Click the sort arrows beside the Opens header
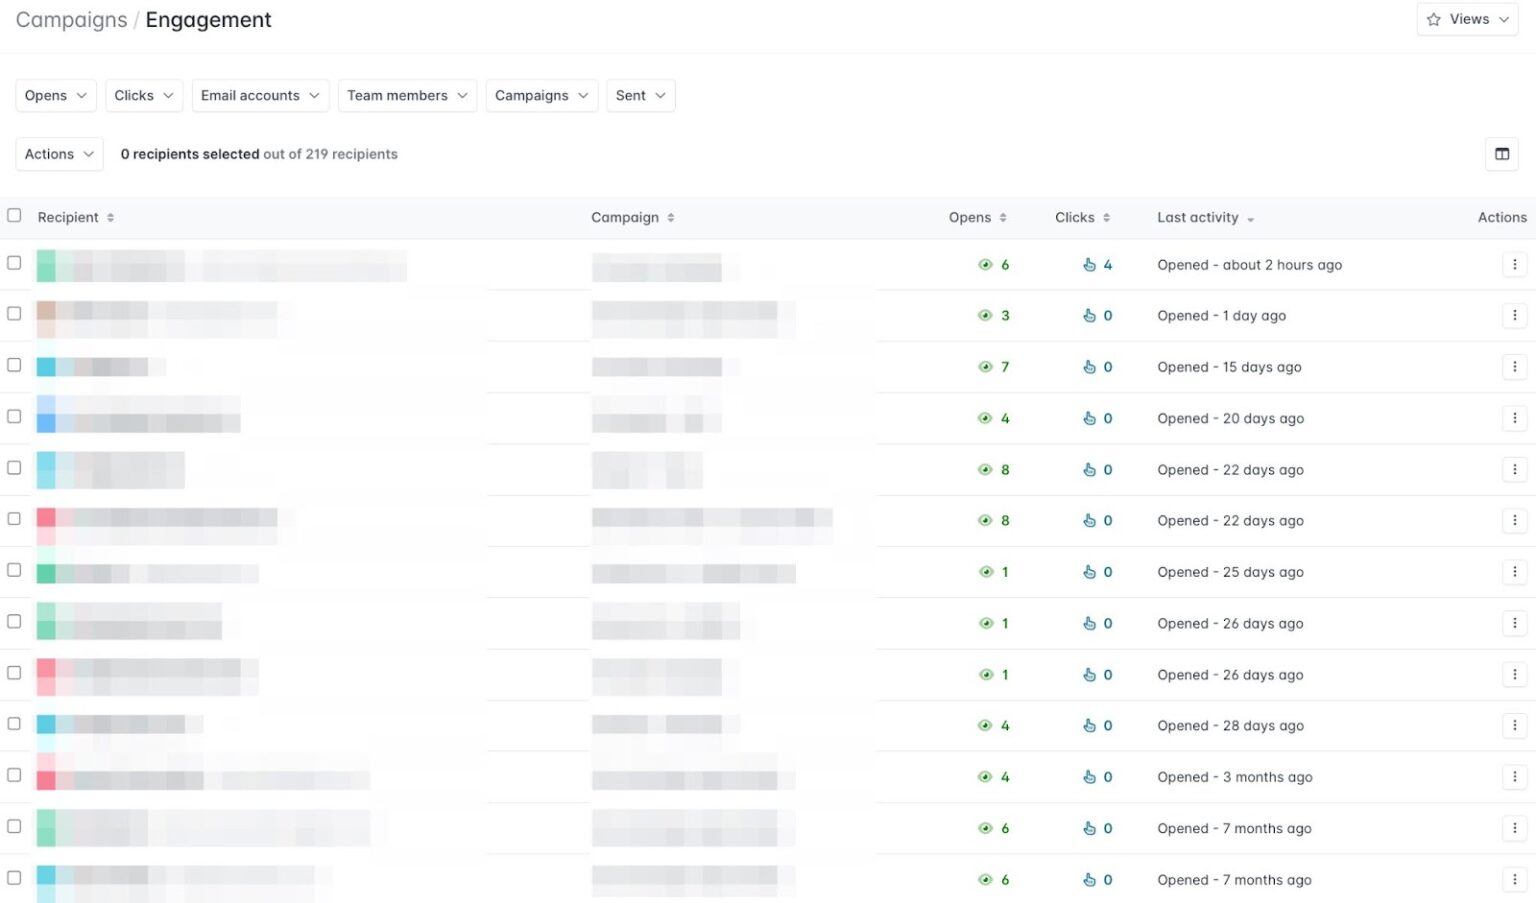The image size is (1536, 903). 1002,217
